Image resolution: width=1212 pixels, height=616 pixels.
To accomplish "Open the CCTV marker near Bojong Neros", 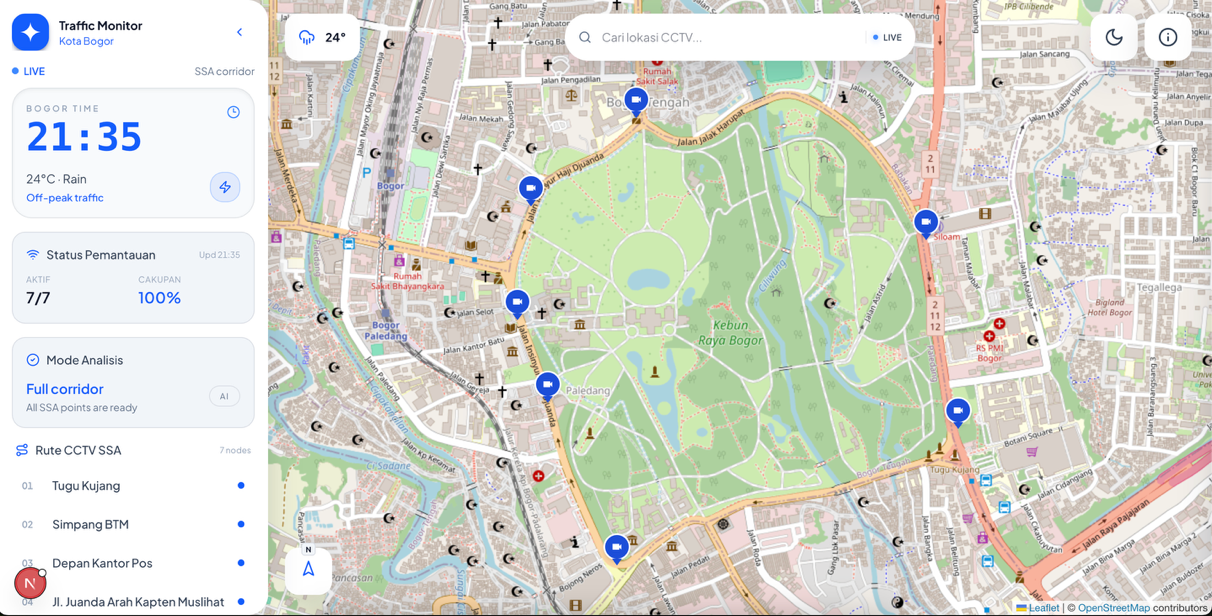I will [617, 548].
